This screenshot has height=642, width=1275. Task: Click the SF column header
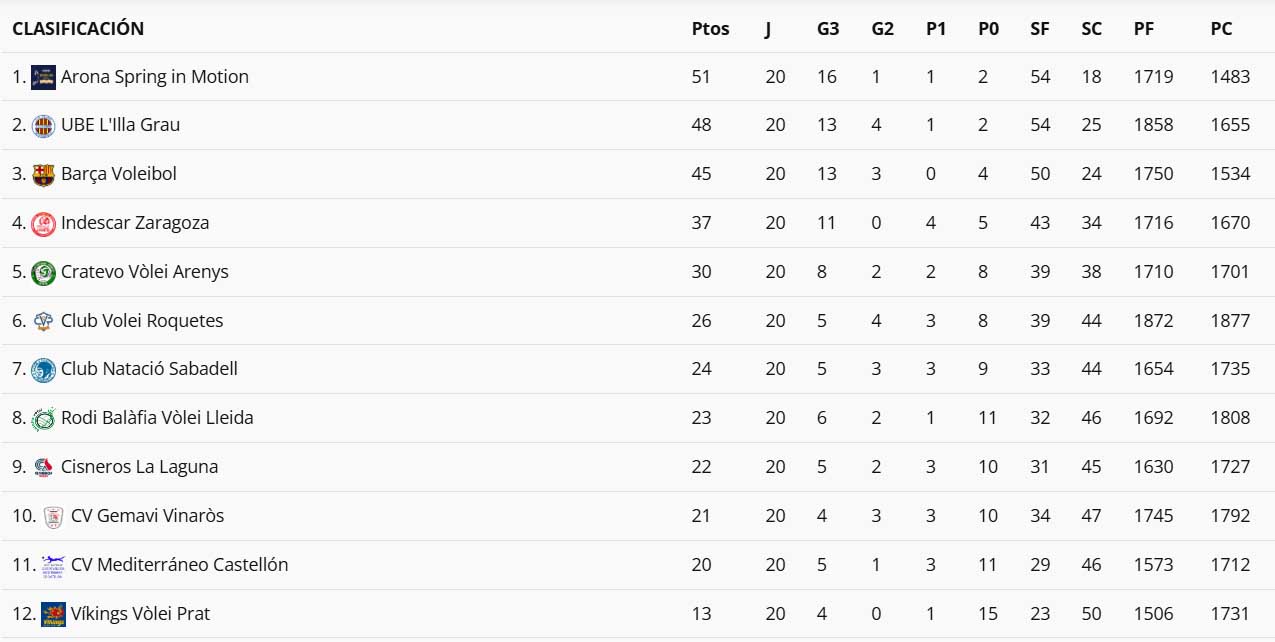pos(1040,29)
